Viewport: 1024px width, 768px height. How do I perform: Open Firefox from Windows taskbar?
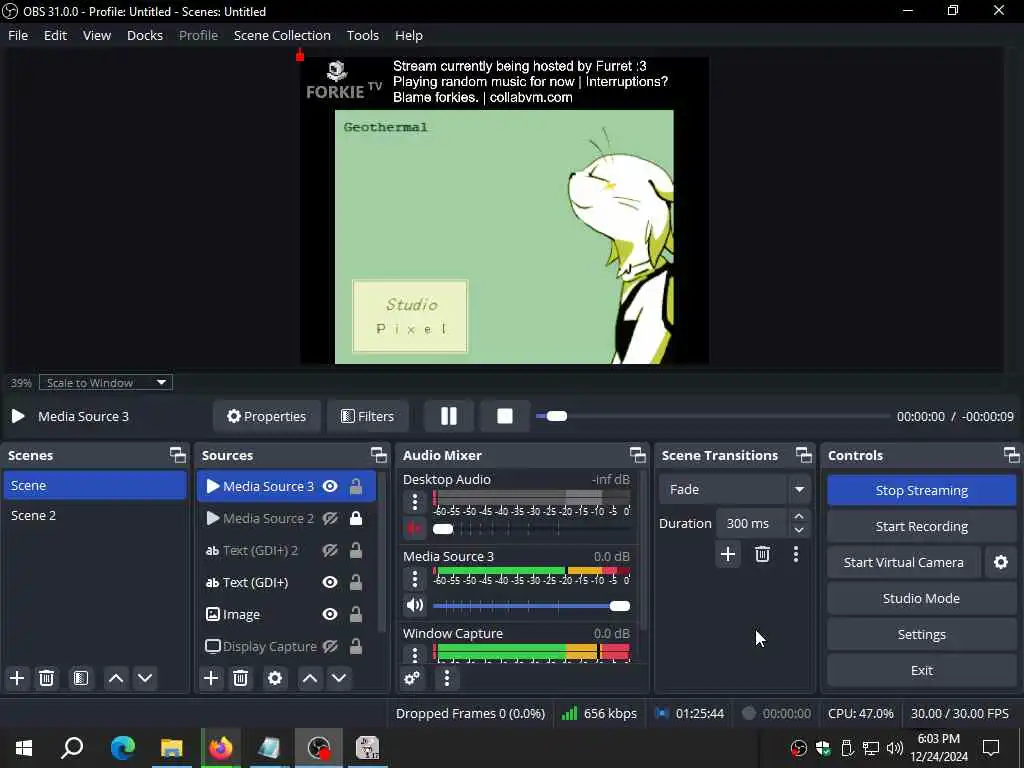[x=221, y=748]
